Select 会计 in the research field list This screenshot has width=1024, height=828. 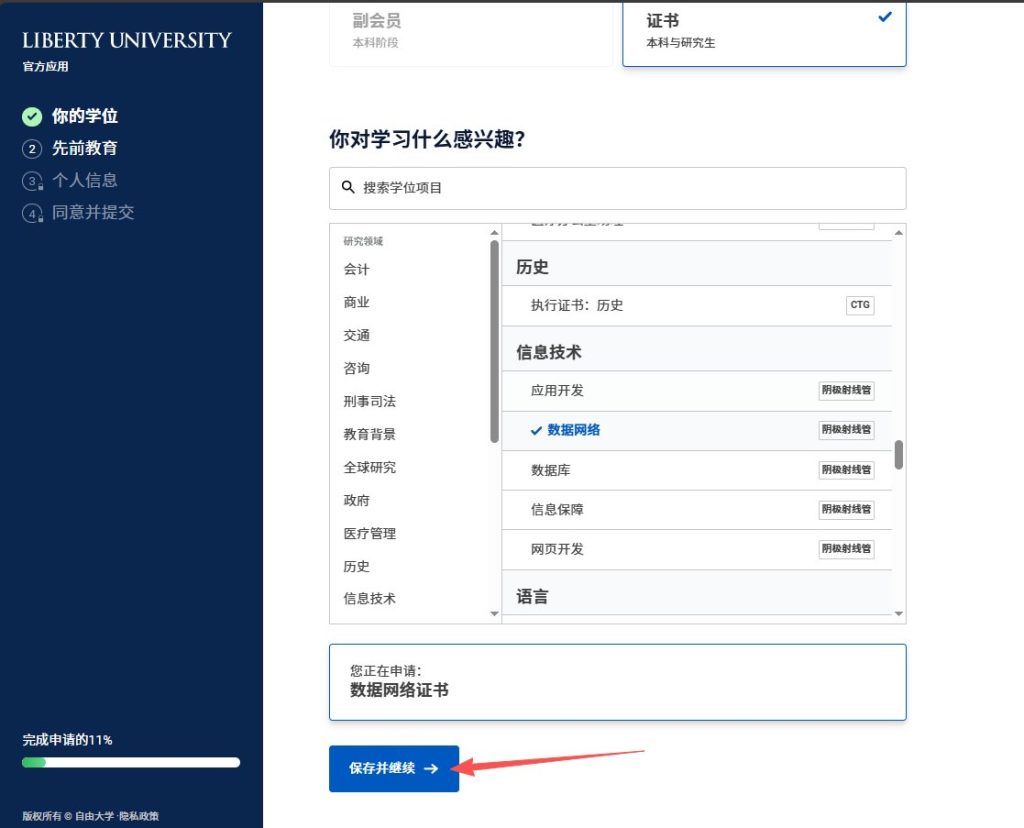(x=357, y=269)
